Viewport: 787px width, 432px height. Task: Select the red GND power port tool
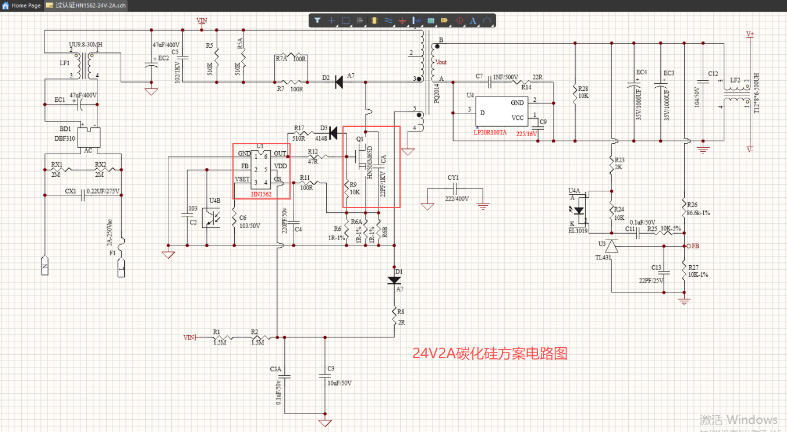403,21
